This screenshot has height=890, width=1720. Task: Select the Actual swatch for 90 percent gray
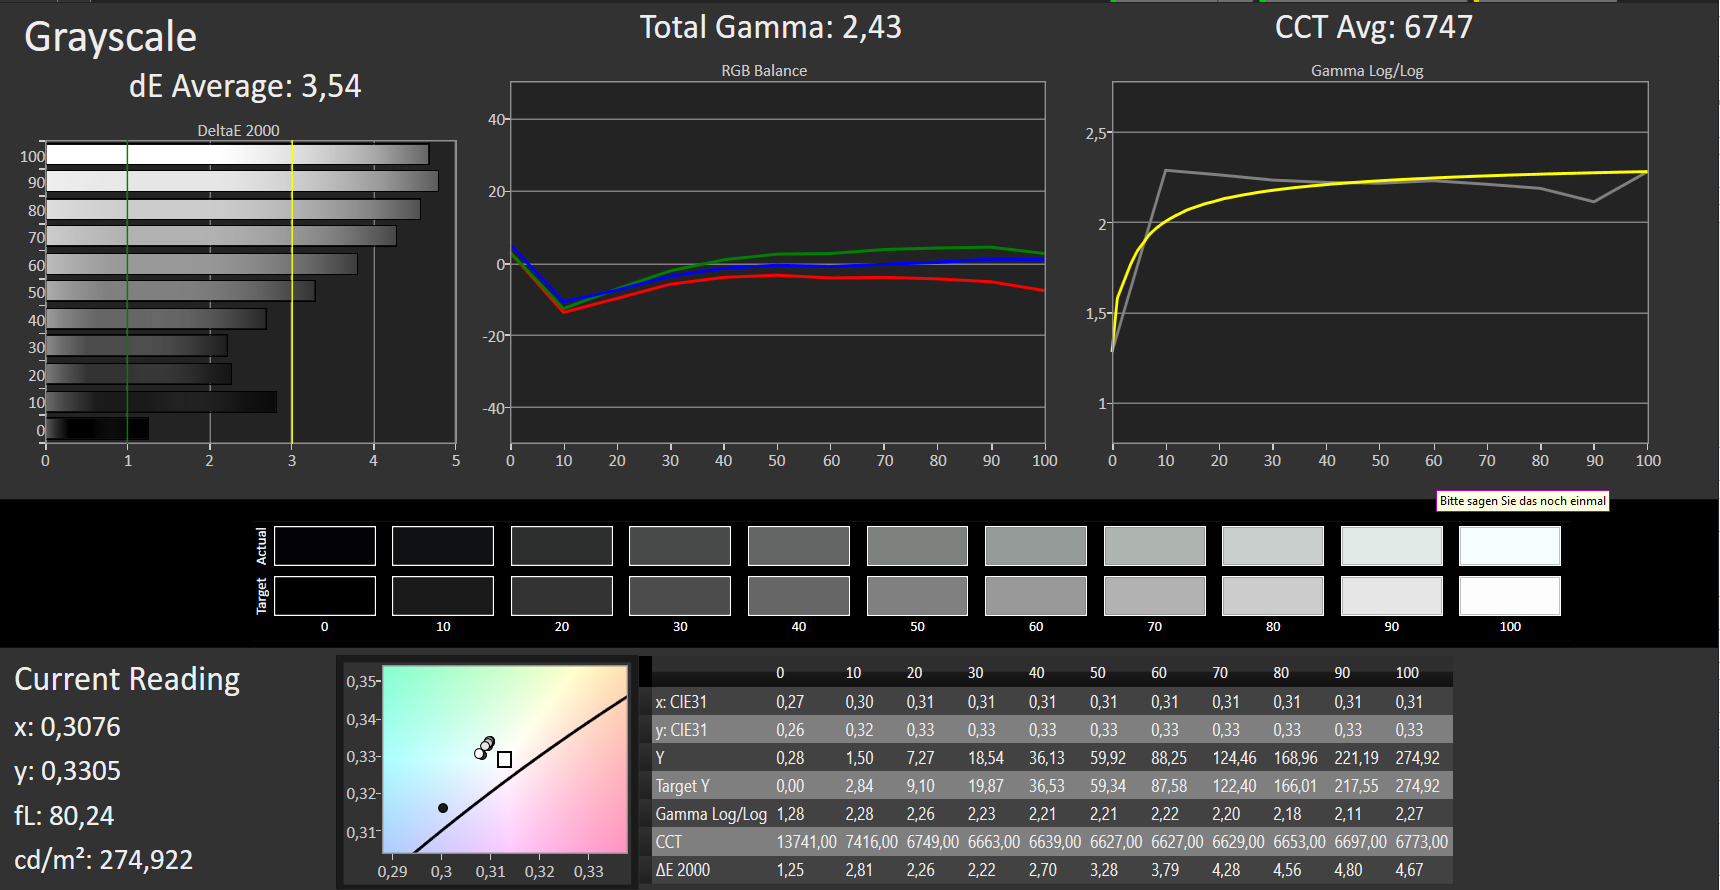coord(1392,546)
